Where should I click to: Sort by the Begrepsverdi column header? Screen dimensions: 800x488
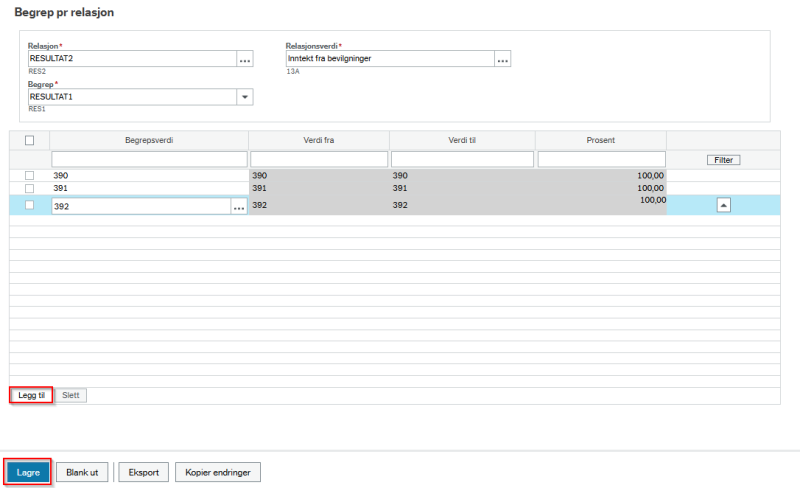pyautogui.click(x=149, y=140)
